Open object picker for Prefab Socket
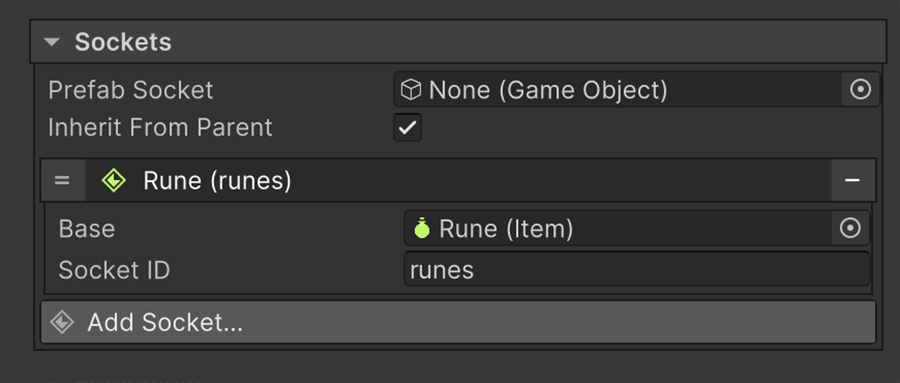 coord(860,90)
